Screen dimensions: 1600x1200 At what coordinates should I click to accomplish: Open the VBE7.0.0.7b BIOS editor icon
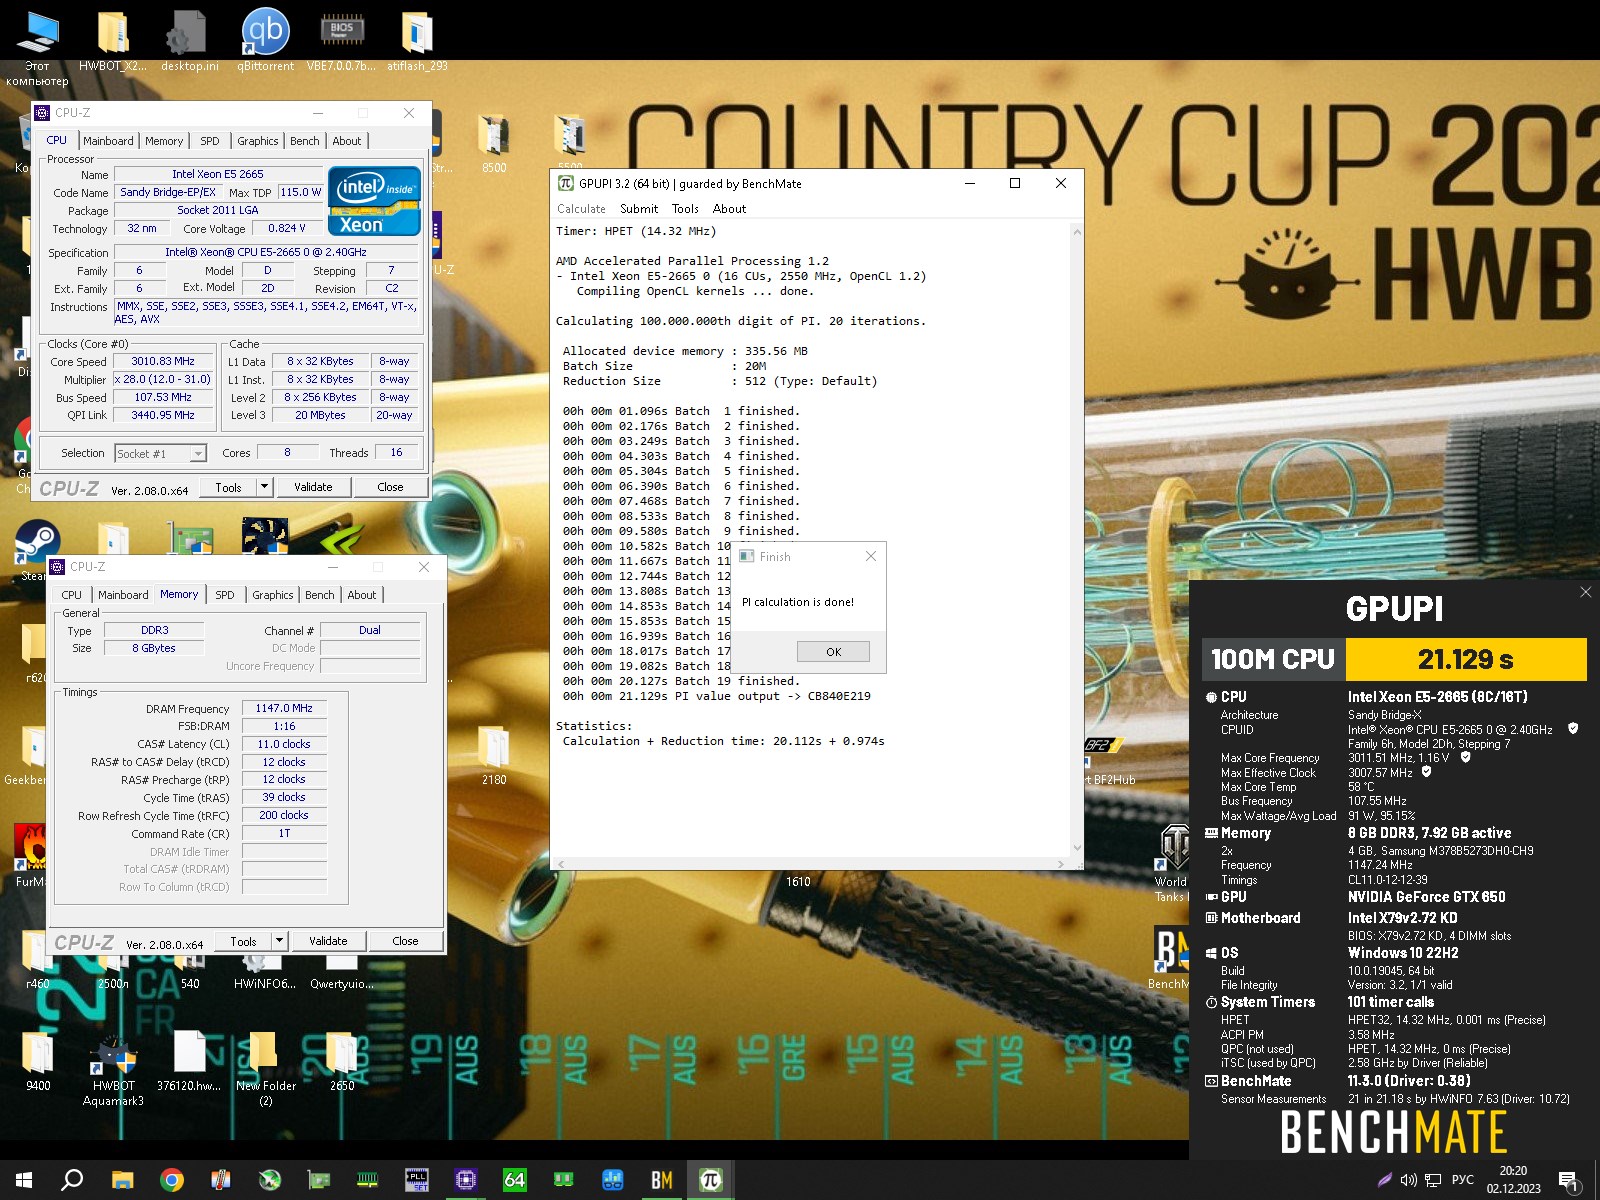(341, 40)
